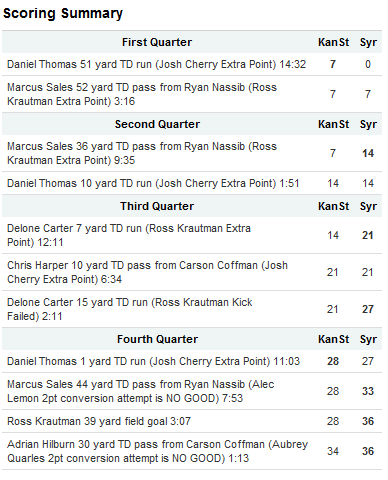Select the Third Quarter header row
Image resolution: width=388 pixels, height=480 pixels.
[x=192, y=206]
